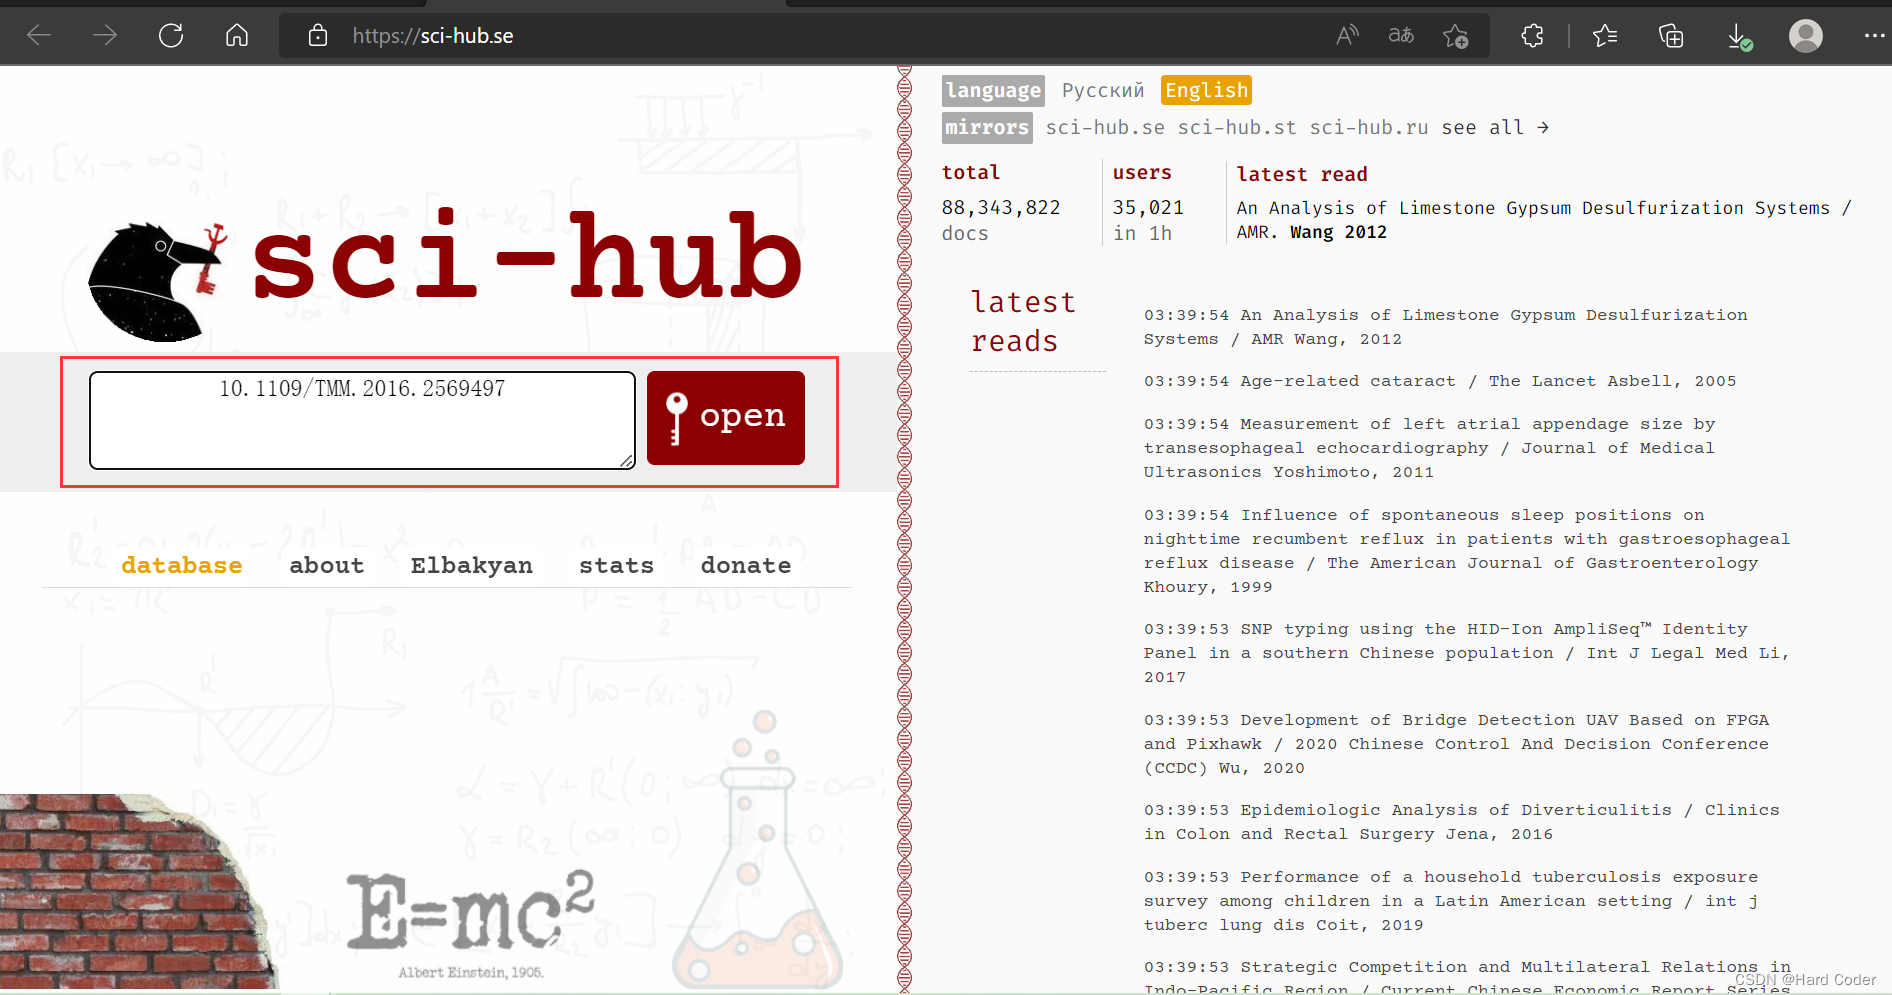Image resolution: width=1892 pixels, height=995 pixels.
Task: Open Strategic Competition Multilateral Relations entry
Action: point(1468,976)
